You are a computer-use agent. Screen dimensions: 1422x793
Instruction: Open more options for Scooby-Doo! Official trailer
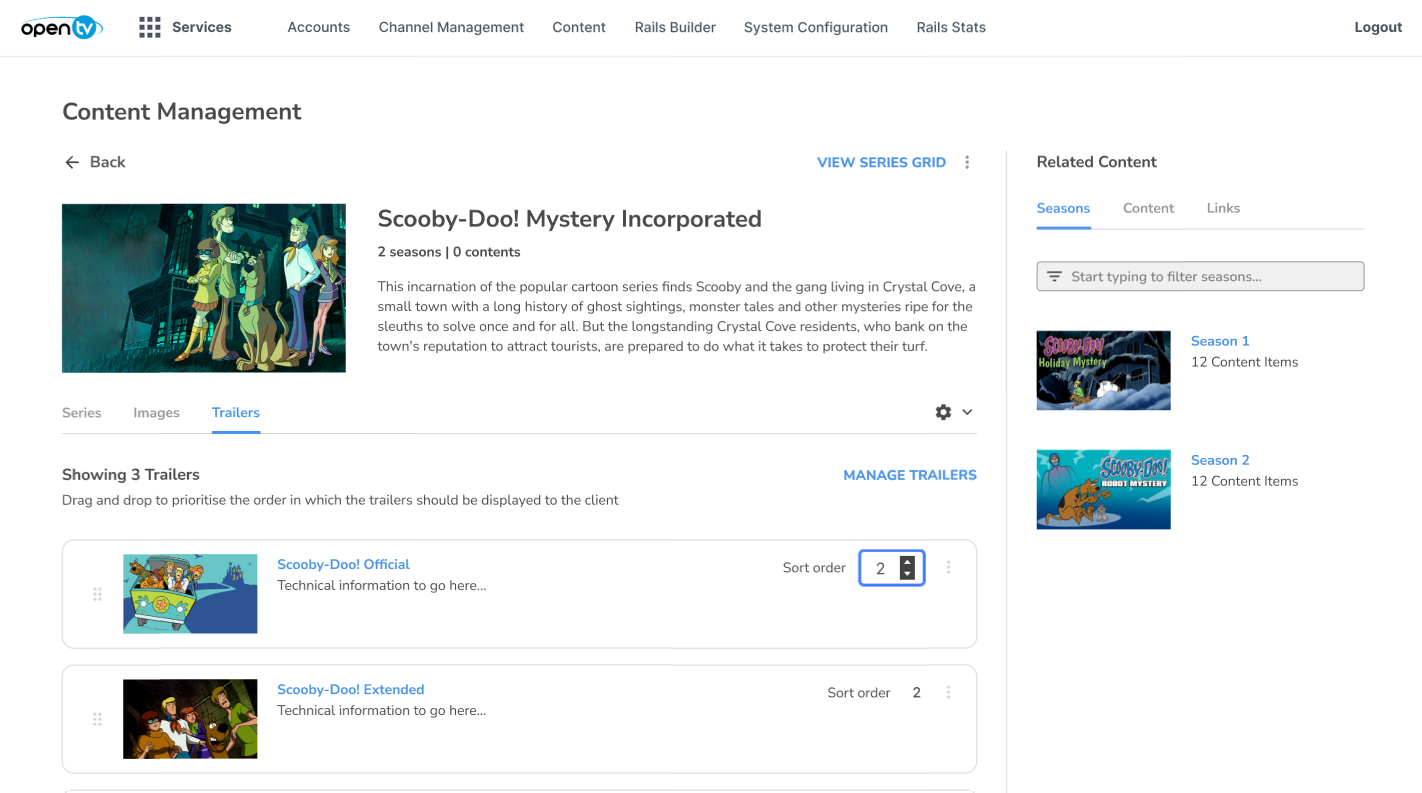[948, 567]
